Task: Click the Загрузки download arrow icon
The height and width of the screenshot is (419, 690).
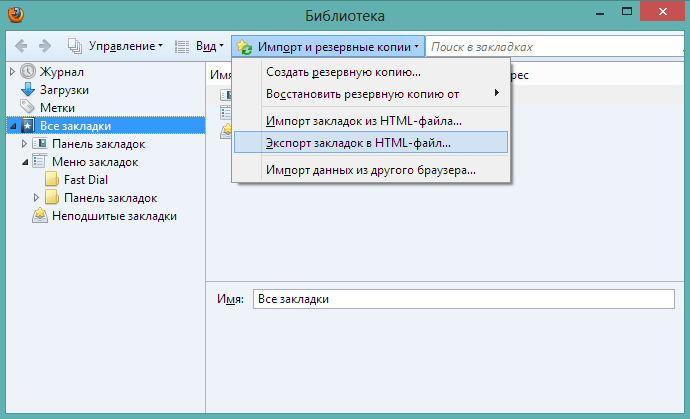Action: click(x=28, y=89)
